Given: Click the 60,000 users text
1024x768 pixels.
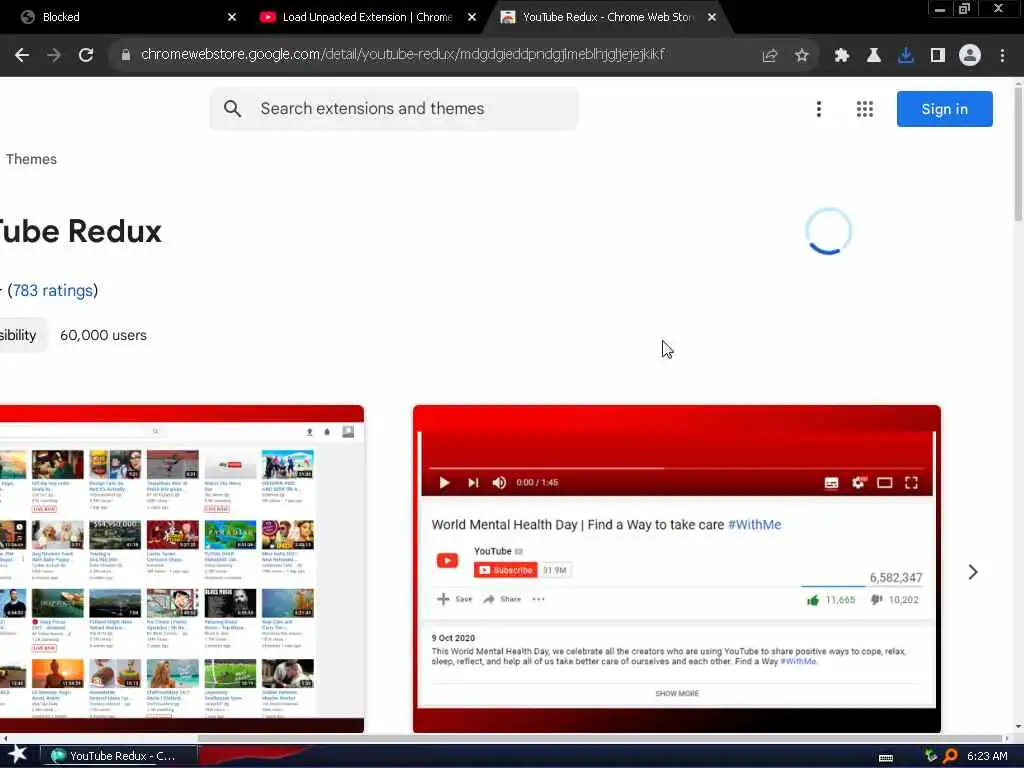Looking at the screenshot, I should pos(103,335).
